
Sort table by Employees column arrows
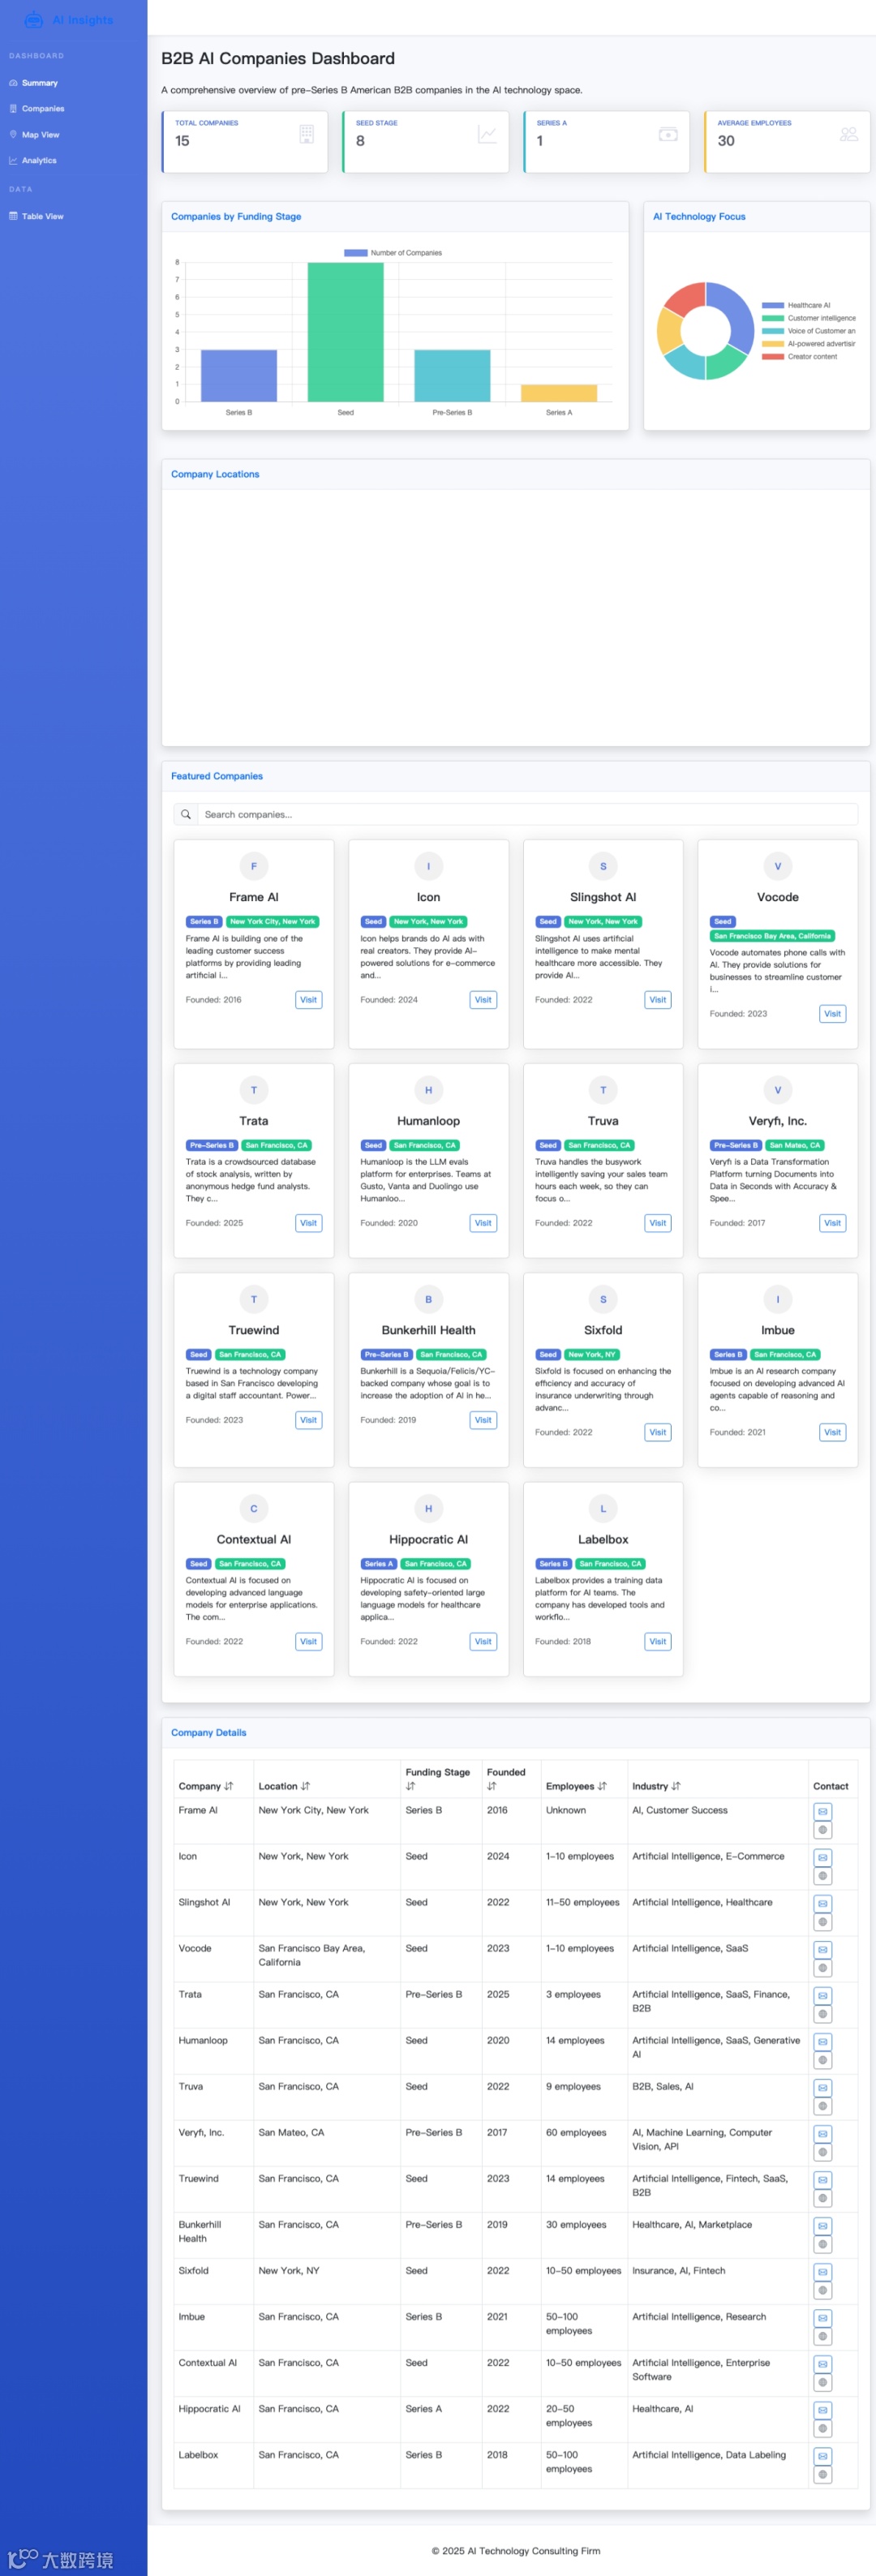coord(602,1786)
